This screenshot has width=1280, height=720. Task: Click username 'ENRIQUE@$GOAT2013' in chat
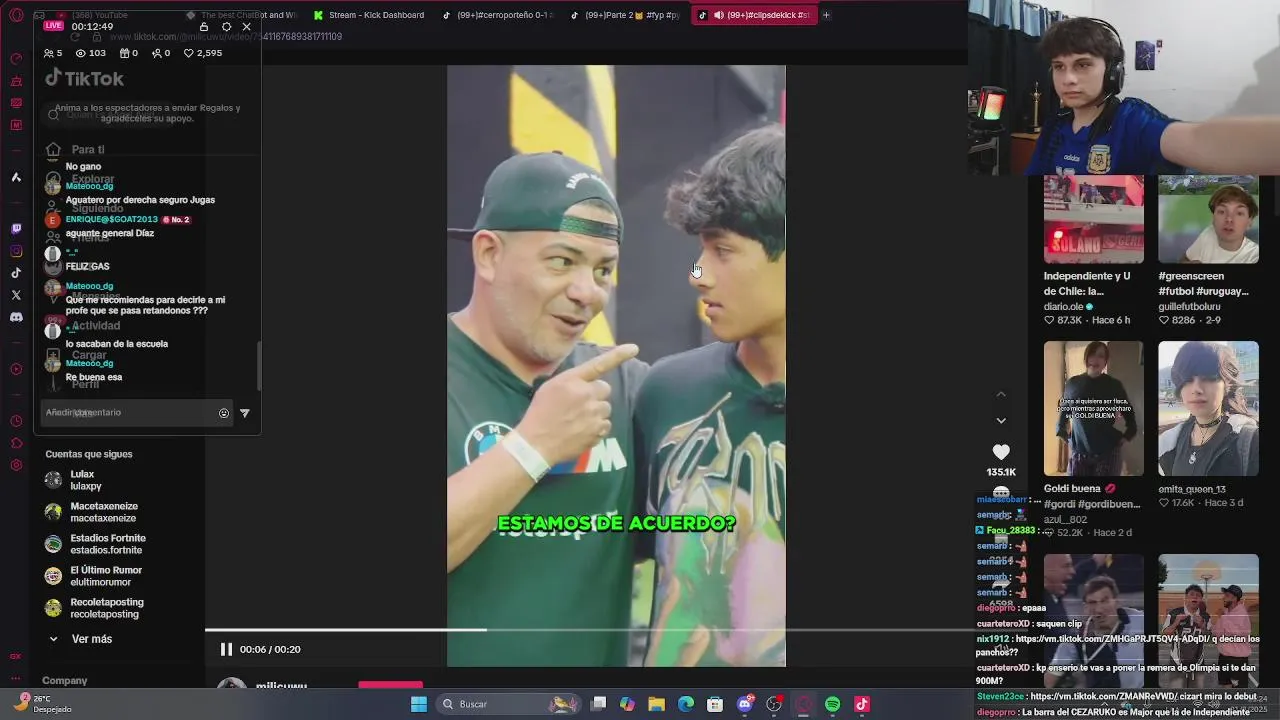coord(111,219)
